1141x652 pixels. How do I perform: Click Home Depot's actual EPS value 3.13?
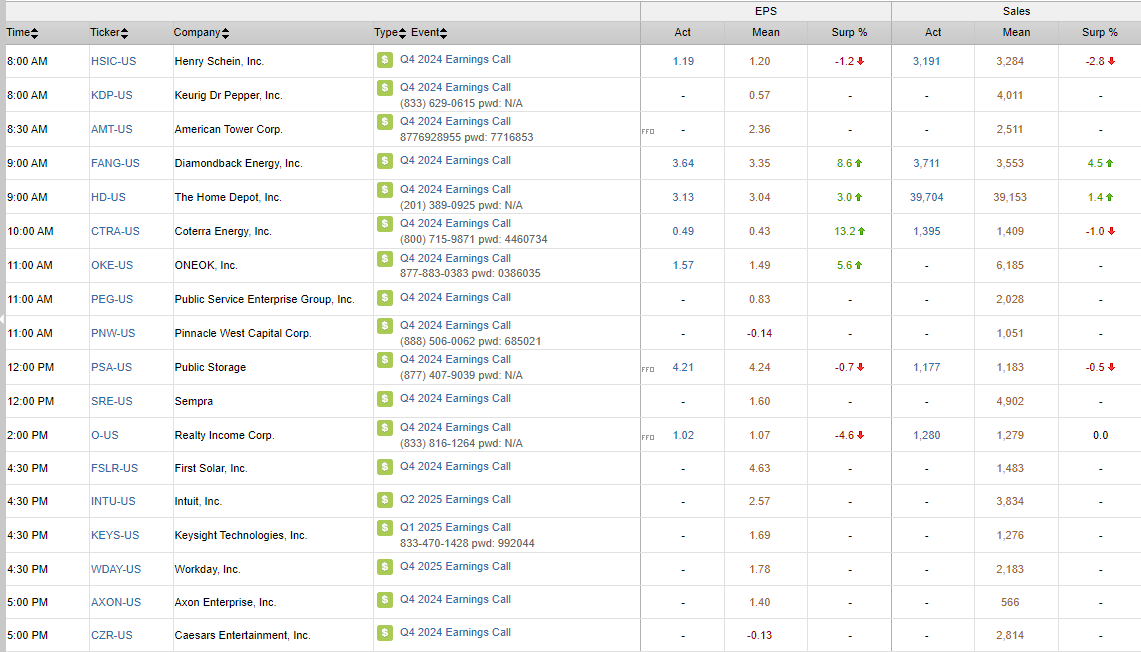click(683, 197)
